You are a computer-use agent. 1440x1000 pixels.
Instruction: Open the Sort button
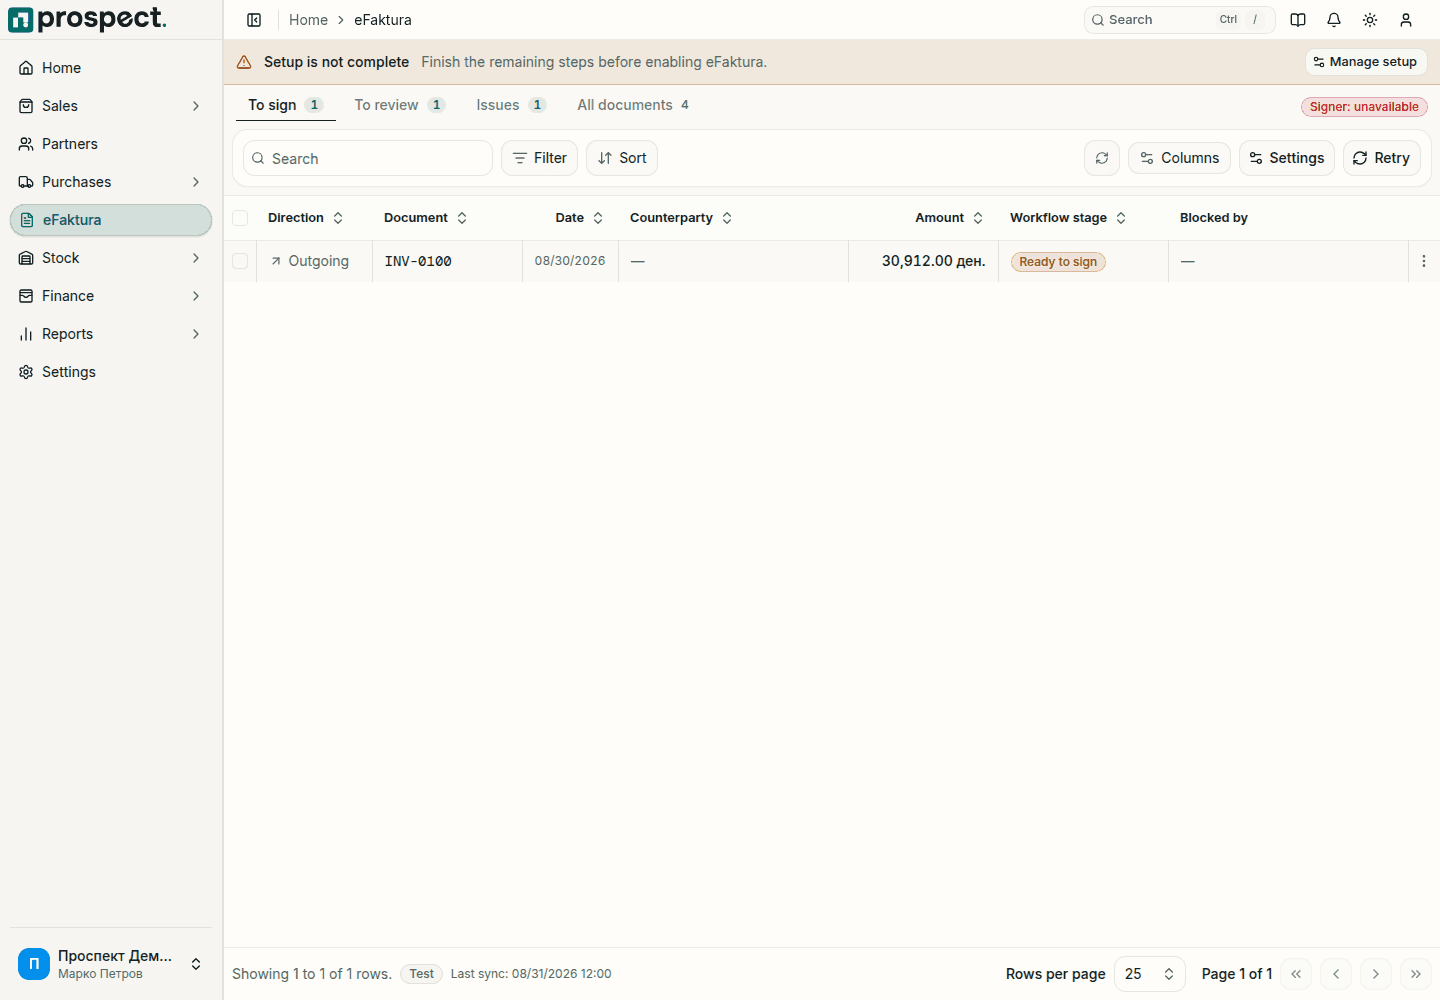(x=622, y=158)
